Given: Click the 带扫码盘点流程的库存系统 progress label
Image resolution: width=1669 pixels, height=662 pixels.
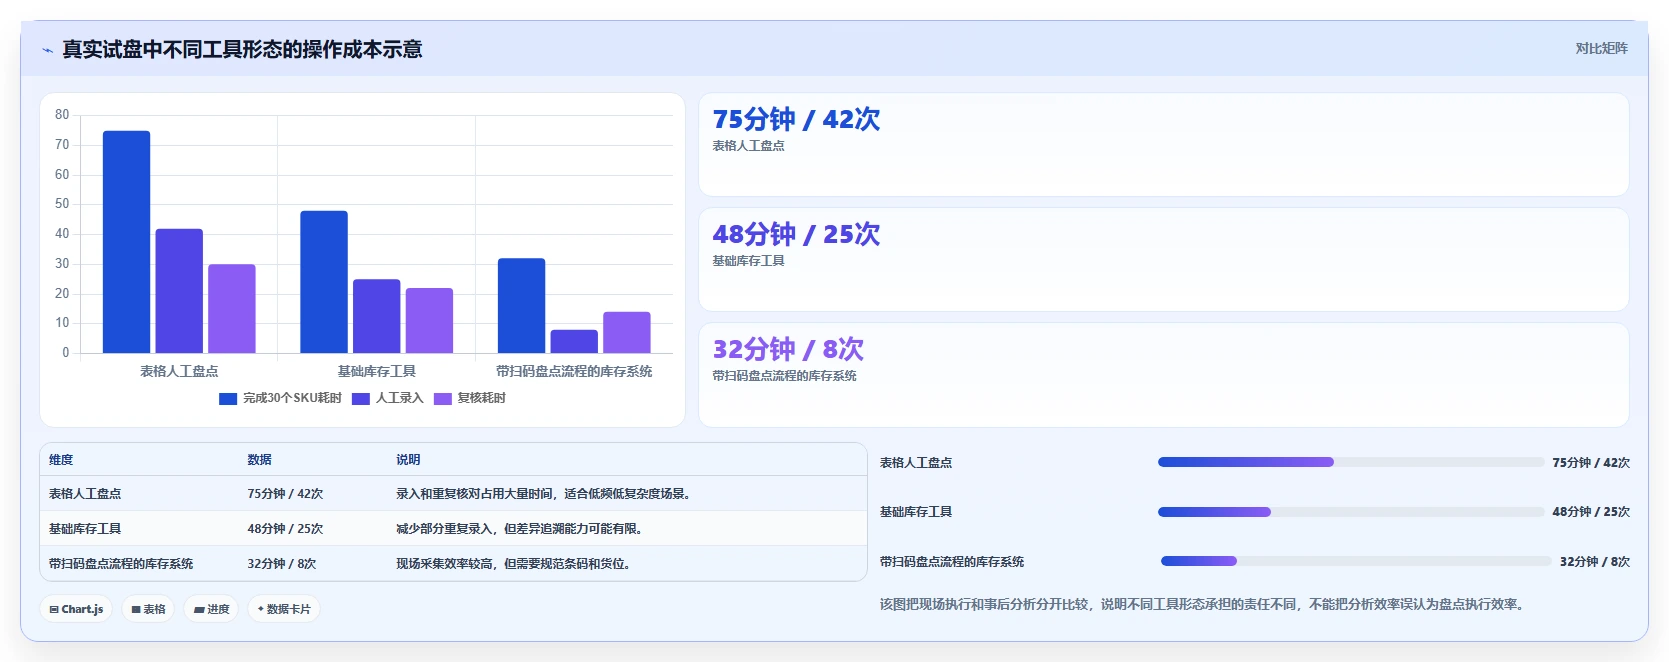Looking at the screenshot, I should 952,562.
